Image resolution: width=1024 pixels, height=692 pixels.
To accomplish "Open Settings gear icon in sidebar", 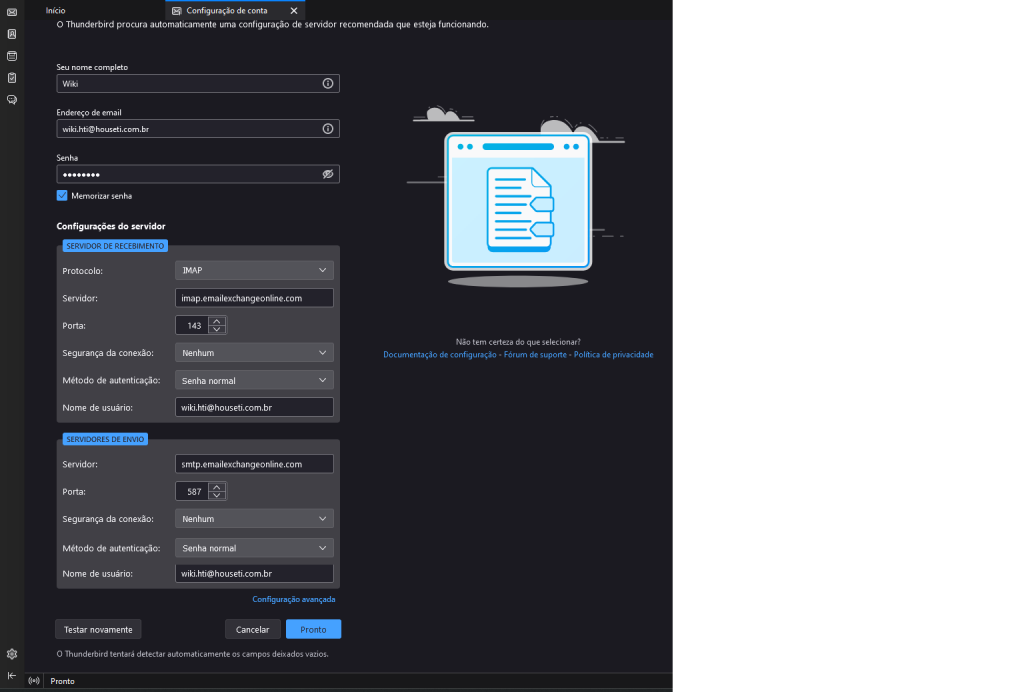I will (x=12, y=653).
